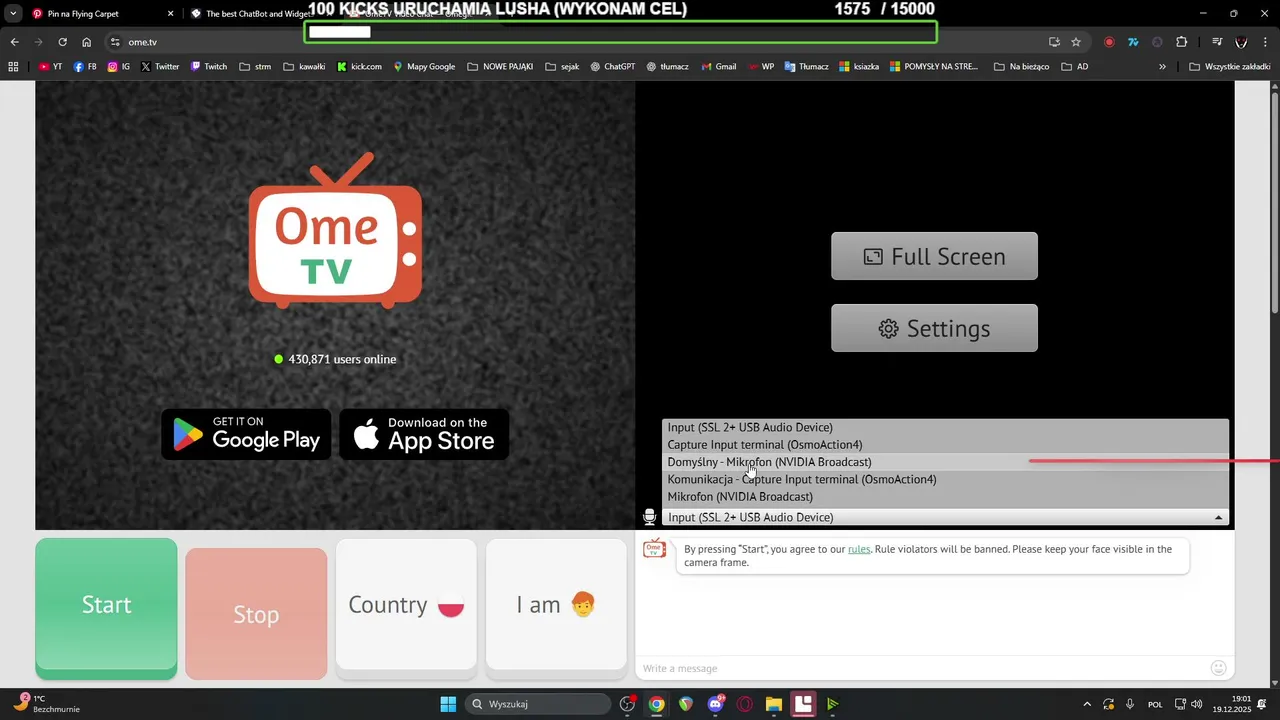Open the FB bookmark
This screenshot has width=1280, height=720.
pyautogui.click(x=85, y=67)
